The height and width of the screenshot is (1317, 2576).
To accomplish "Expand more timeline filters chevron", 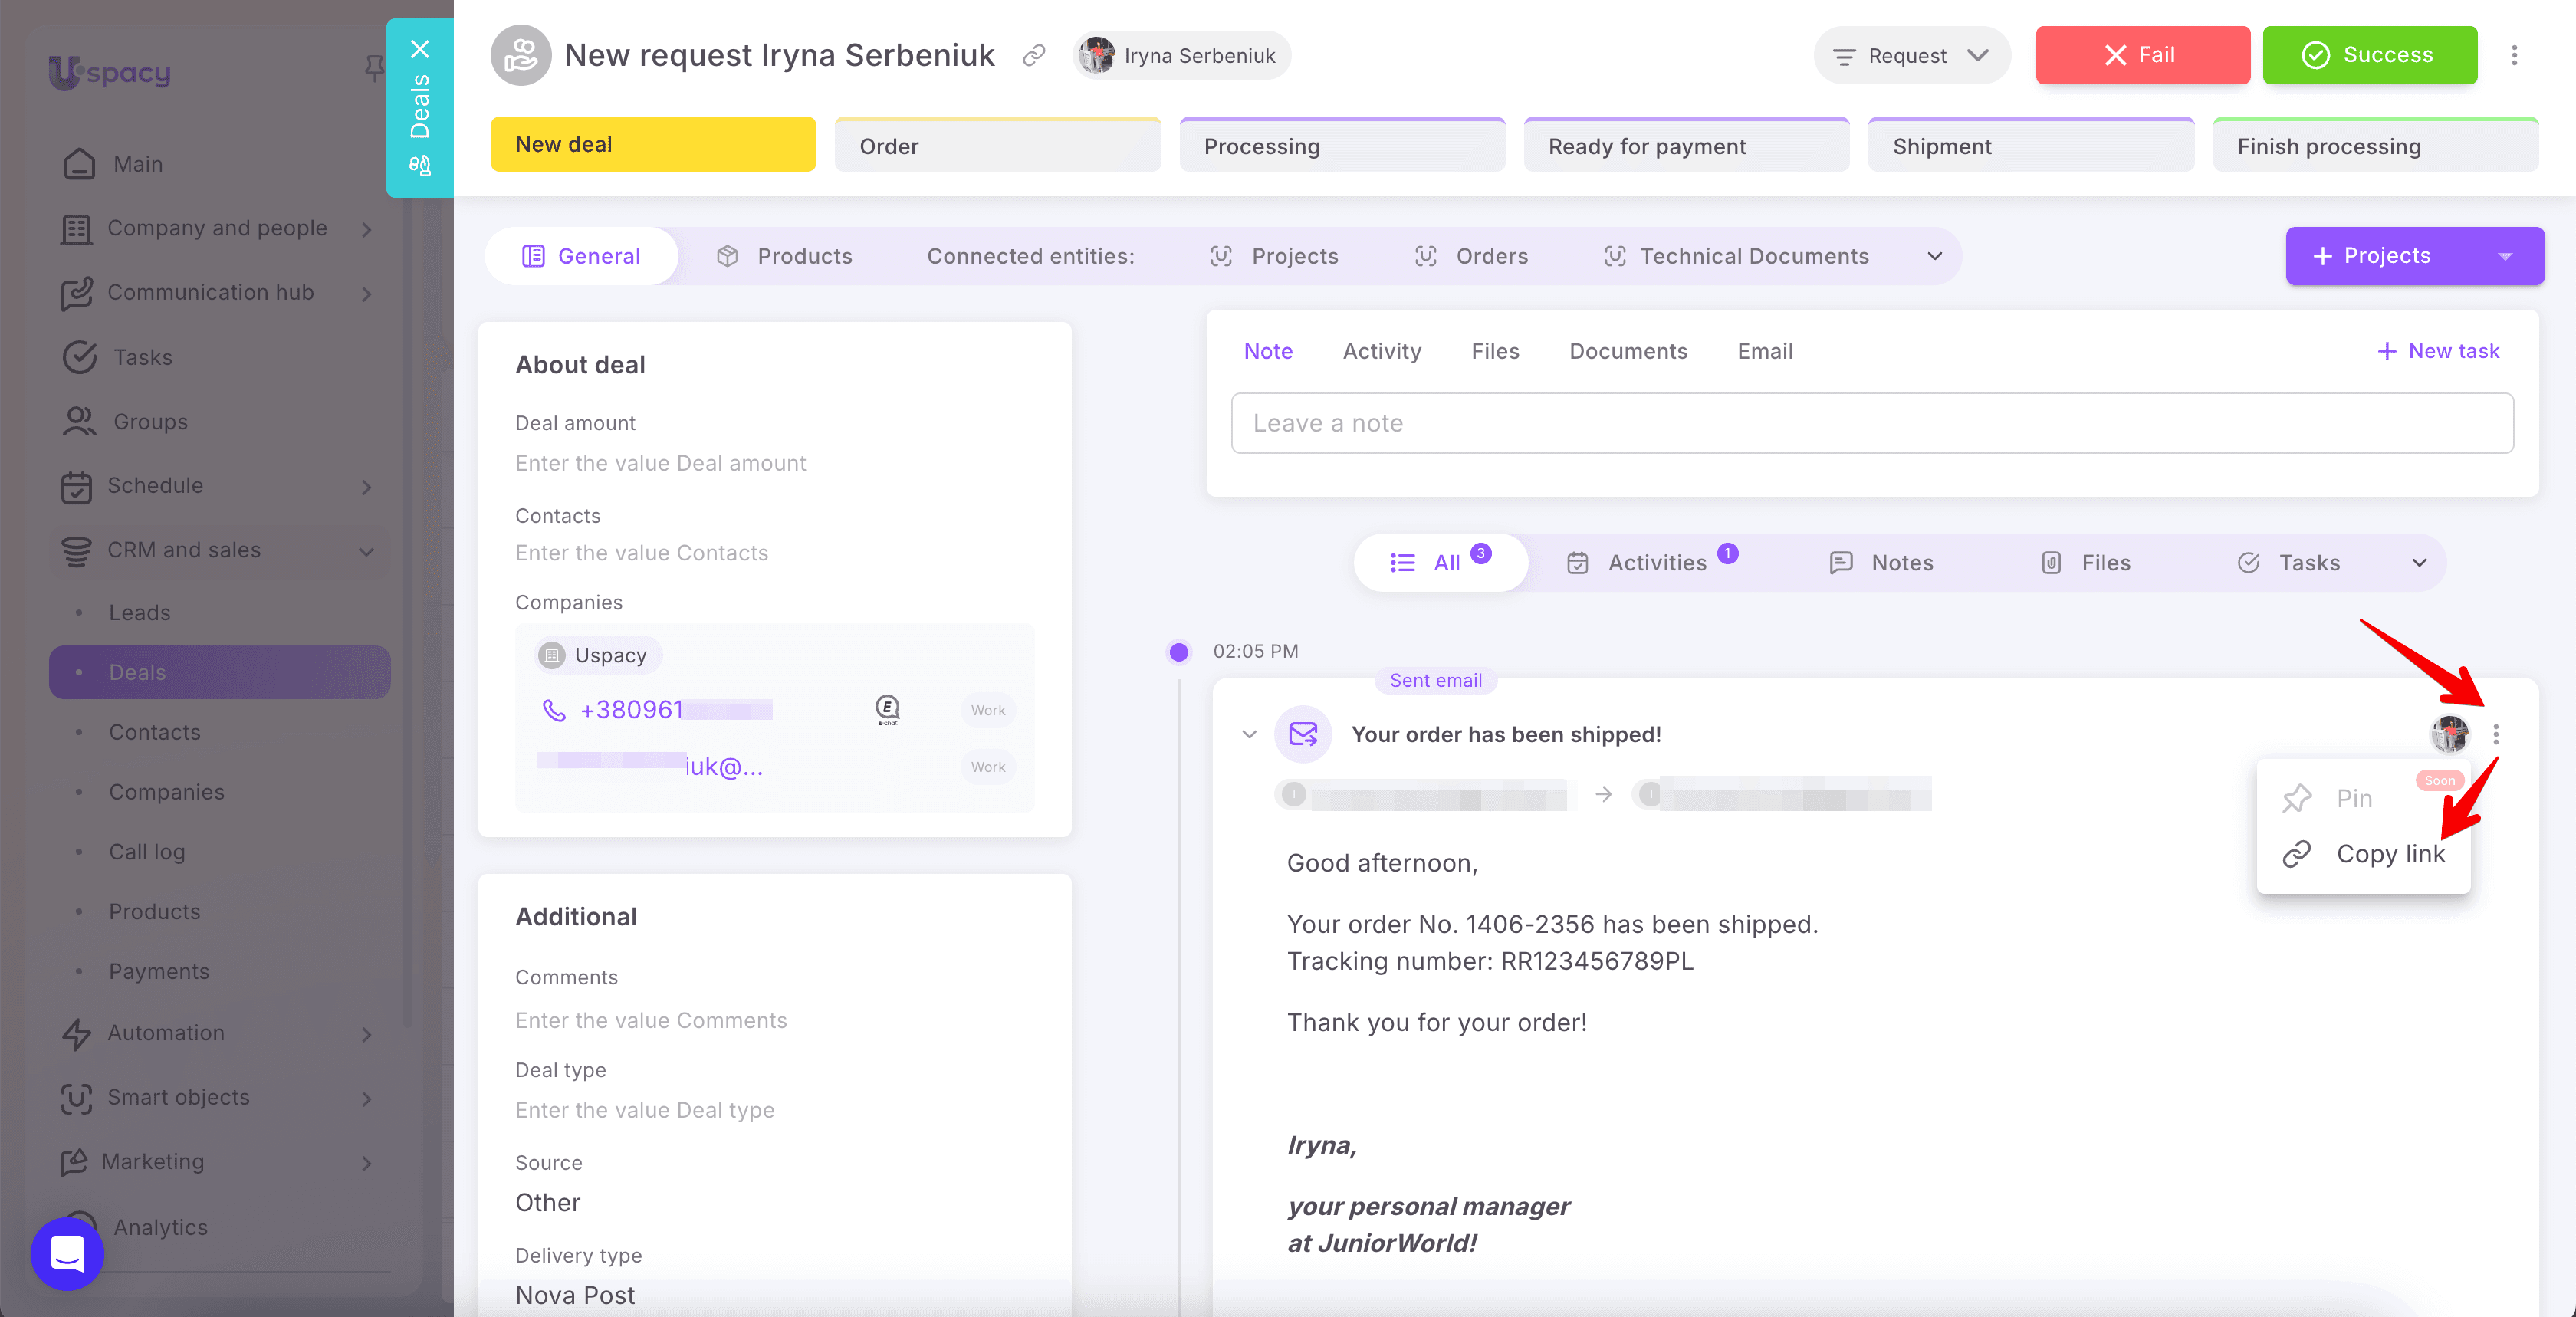I will [2419, 562].
